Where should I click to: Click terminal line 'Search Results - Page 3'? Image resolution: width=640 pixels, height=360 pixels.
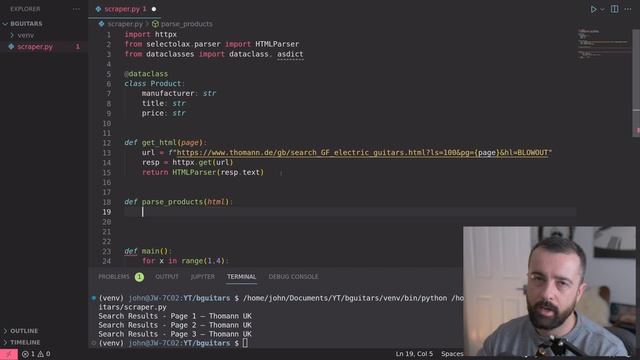click(175, 334)
